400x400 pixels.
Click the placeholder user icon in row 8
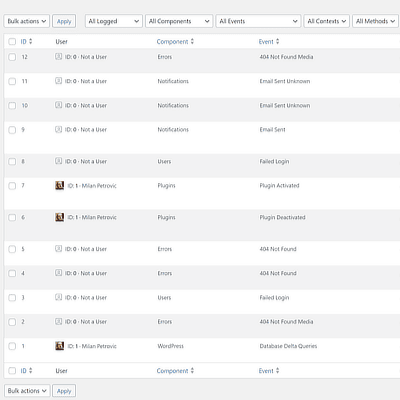coord(58,161)
